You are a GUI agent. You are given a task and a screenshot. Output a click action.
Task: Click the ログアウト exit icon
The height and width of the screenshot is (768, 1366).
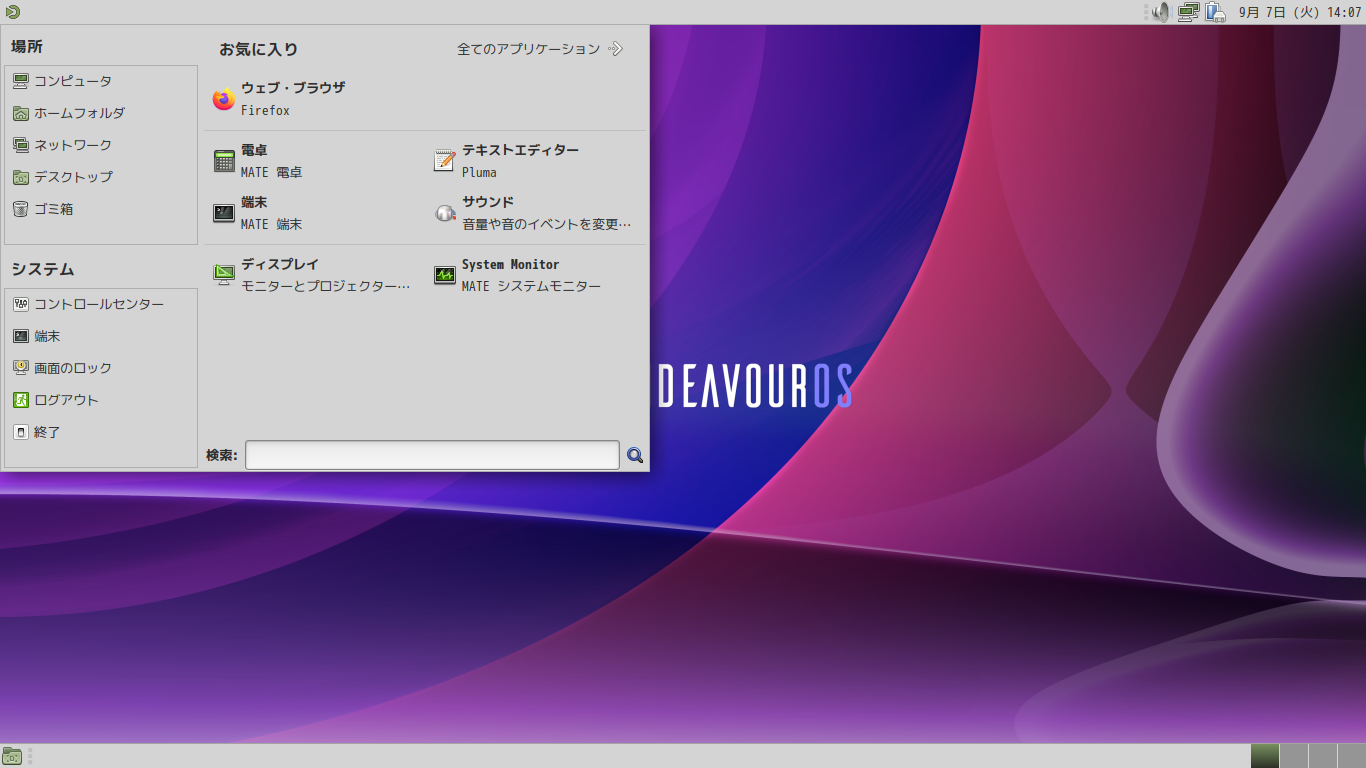[21, 400]
